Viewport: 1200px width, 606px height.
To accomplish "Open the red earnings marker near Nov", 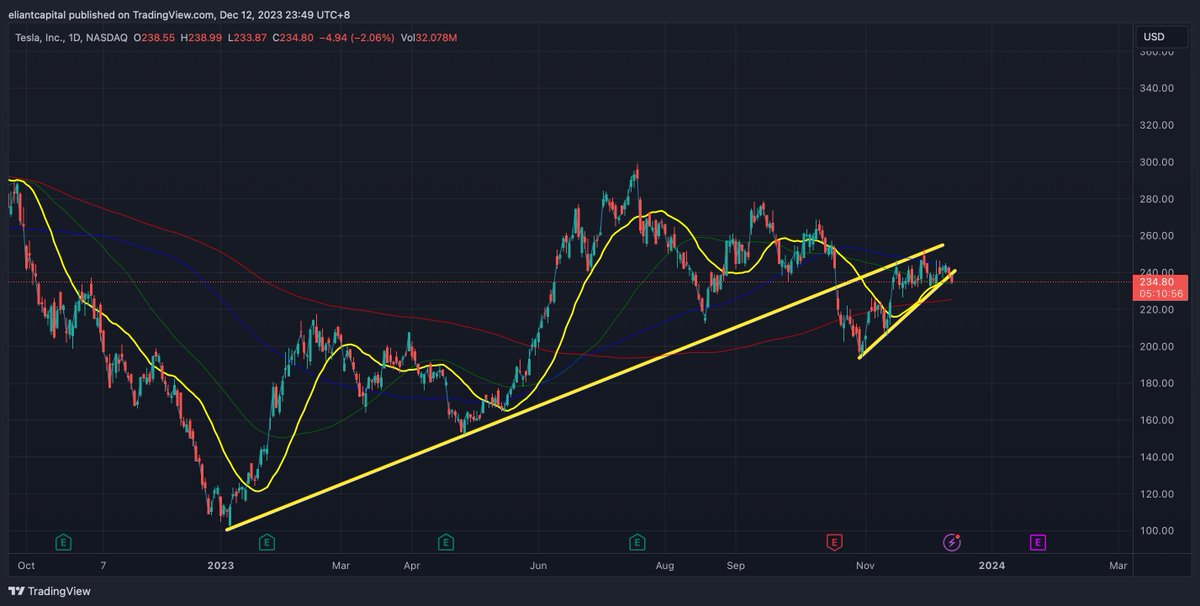I will point(832,543).
